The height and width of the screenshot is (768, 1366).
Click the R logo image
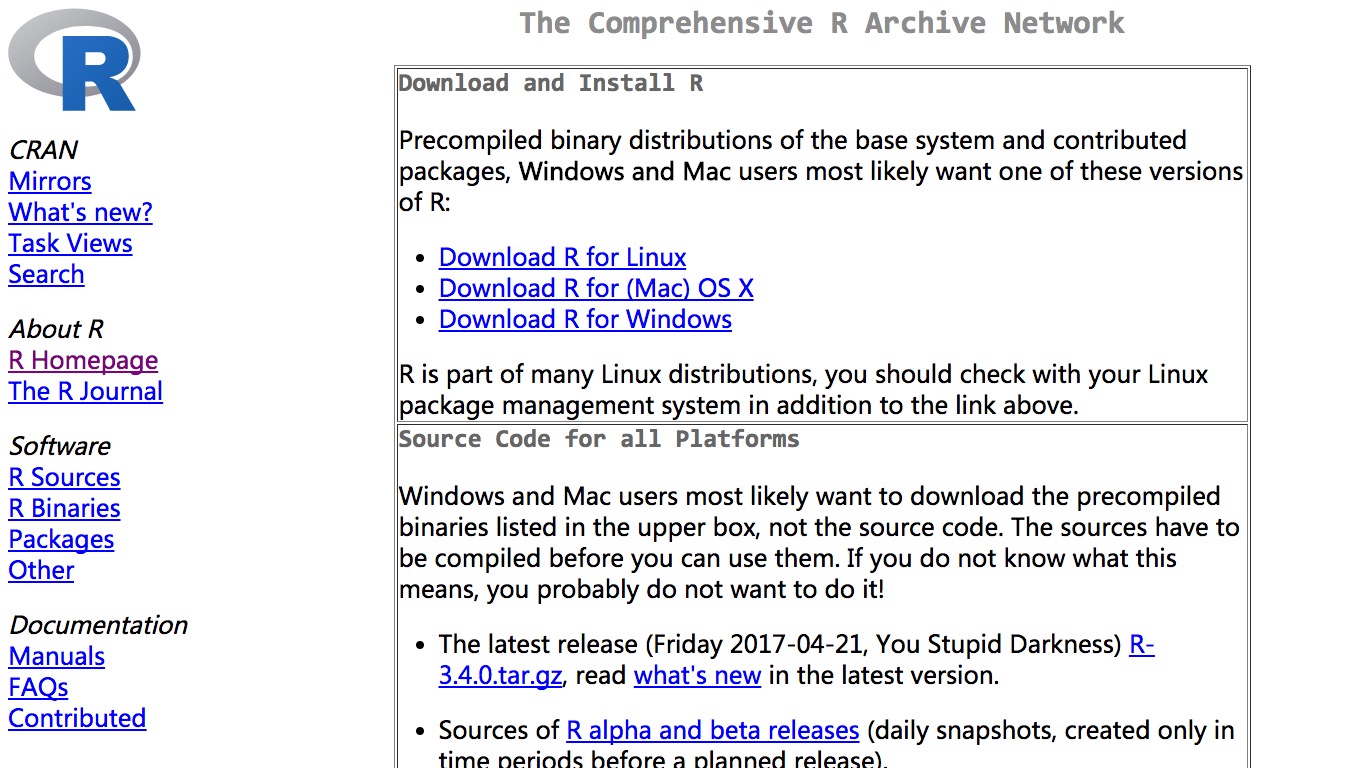pos(74,59)
